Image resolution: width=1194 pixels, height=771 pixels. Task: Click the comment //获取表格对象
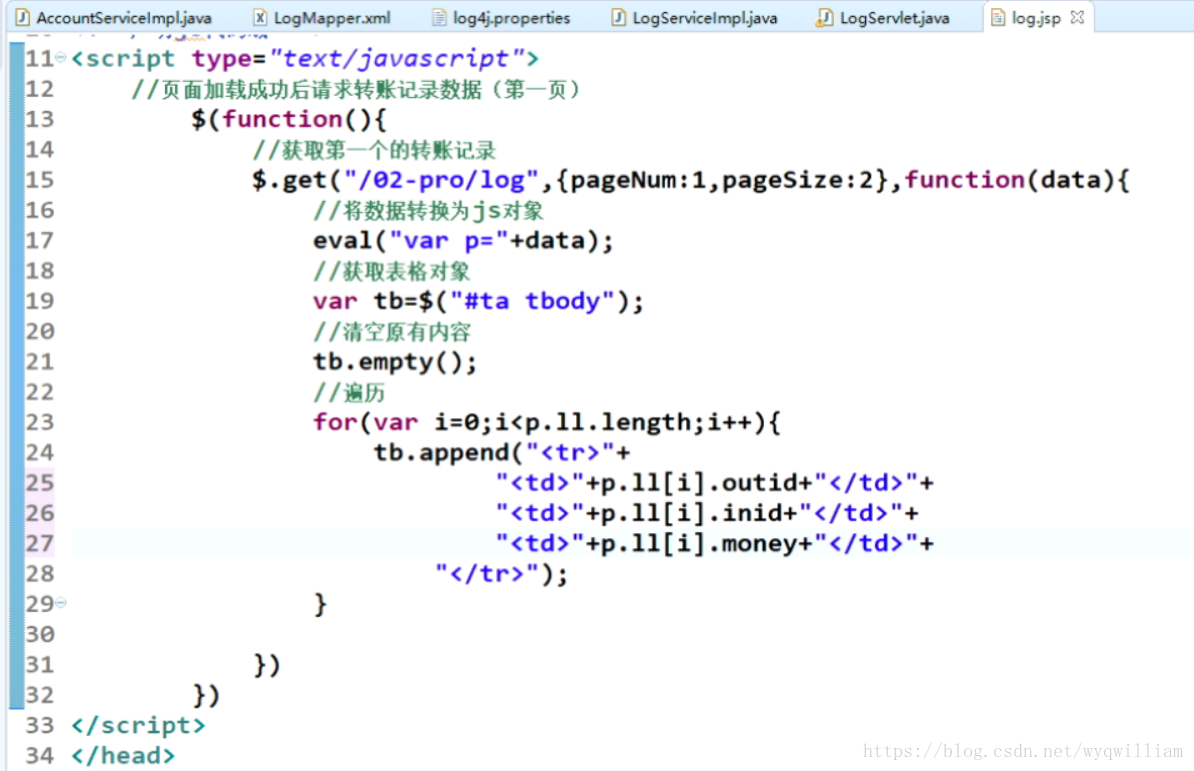(x=392, y=272)
